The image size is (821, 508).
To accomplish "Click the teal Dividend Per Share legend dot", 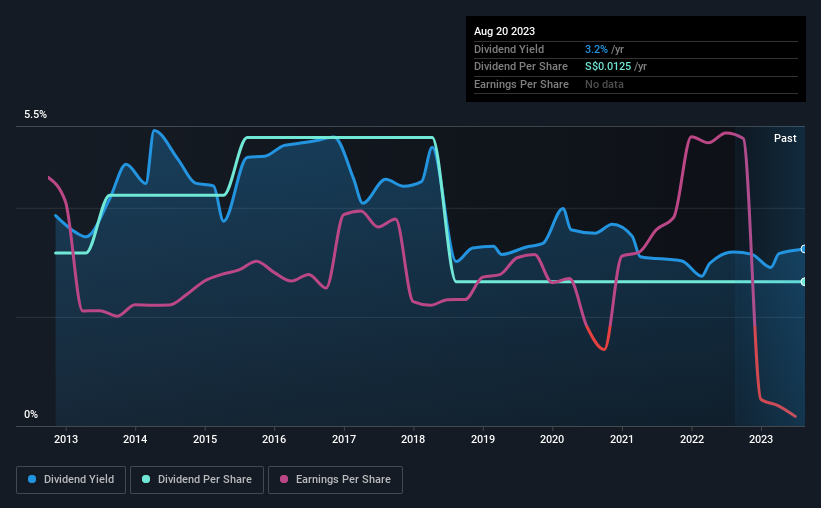I will click(x=146, y=479).
